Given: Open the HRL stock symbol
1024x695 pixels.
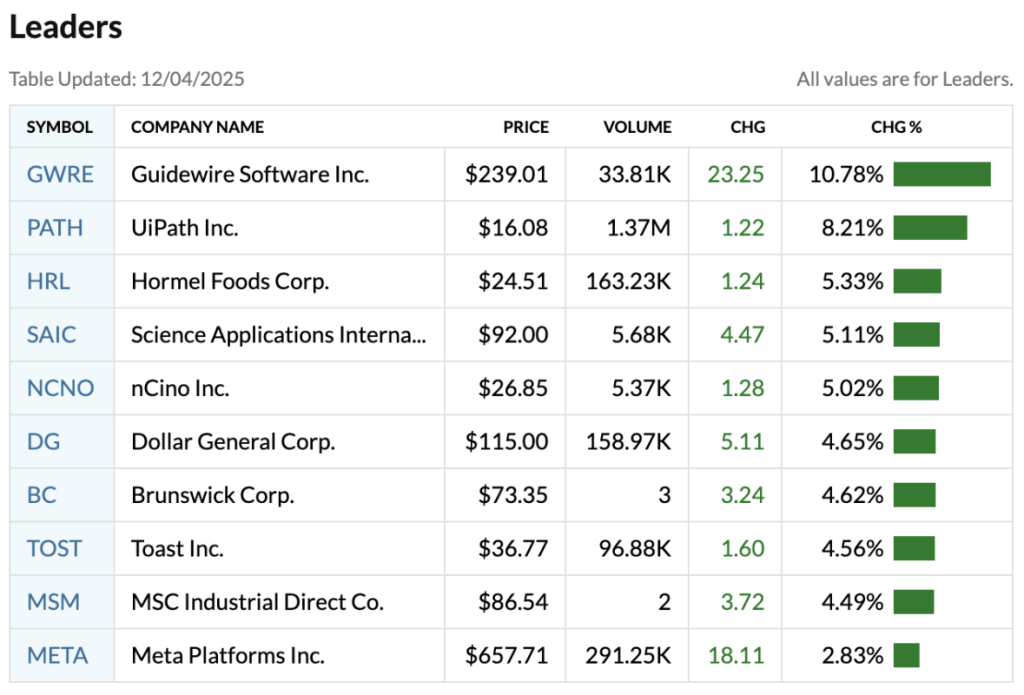Looking at the screenshot, I should [x=48, y=281].
